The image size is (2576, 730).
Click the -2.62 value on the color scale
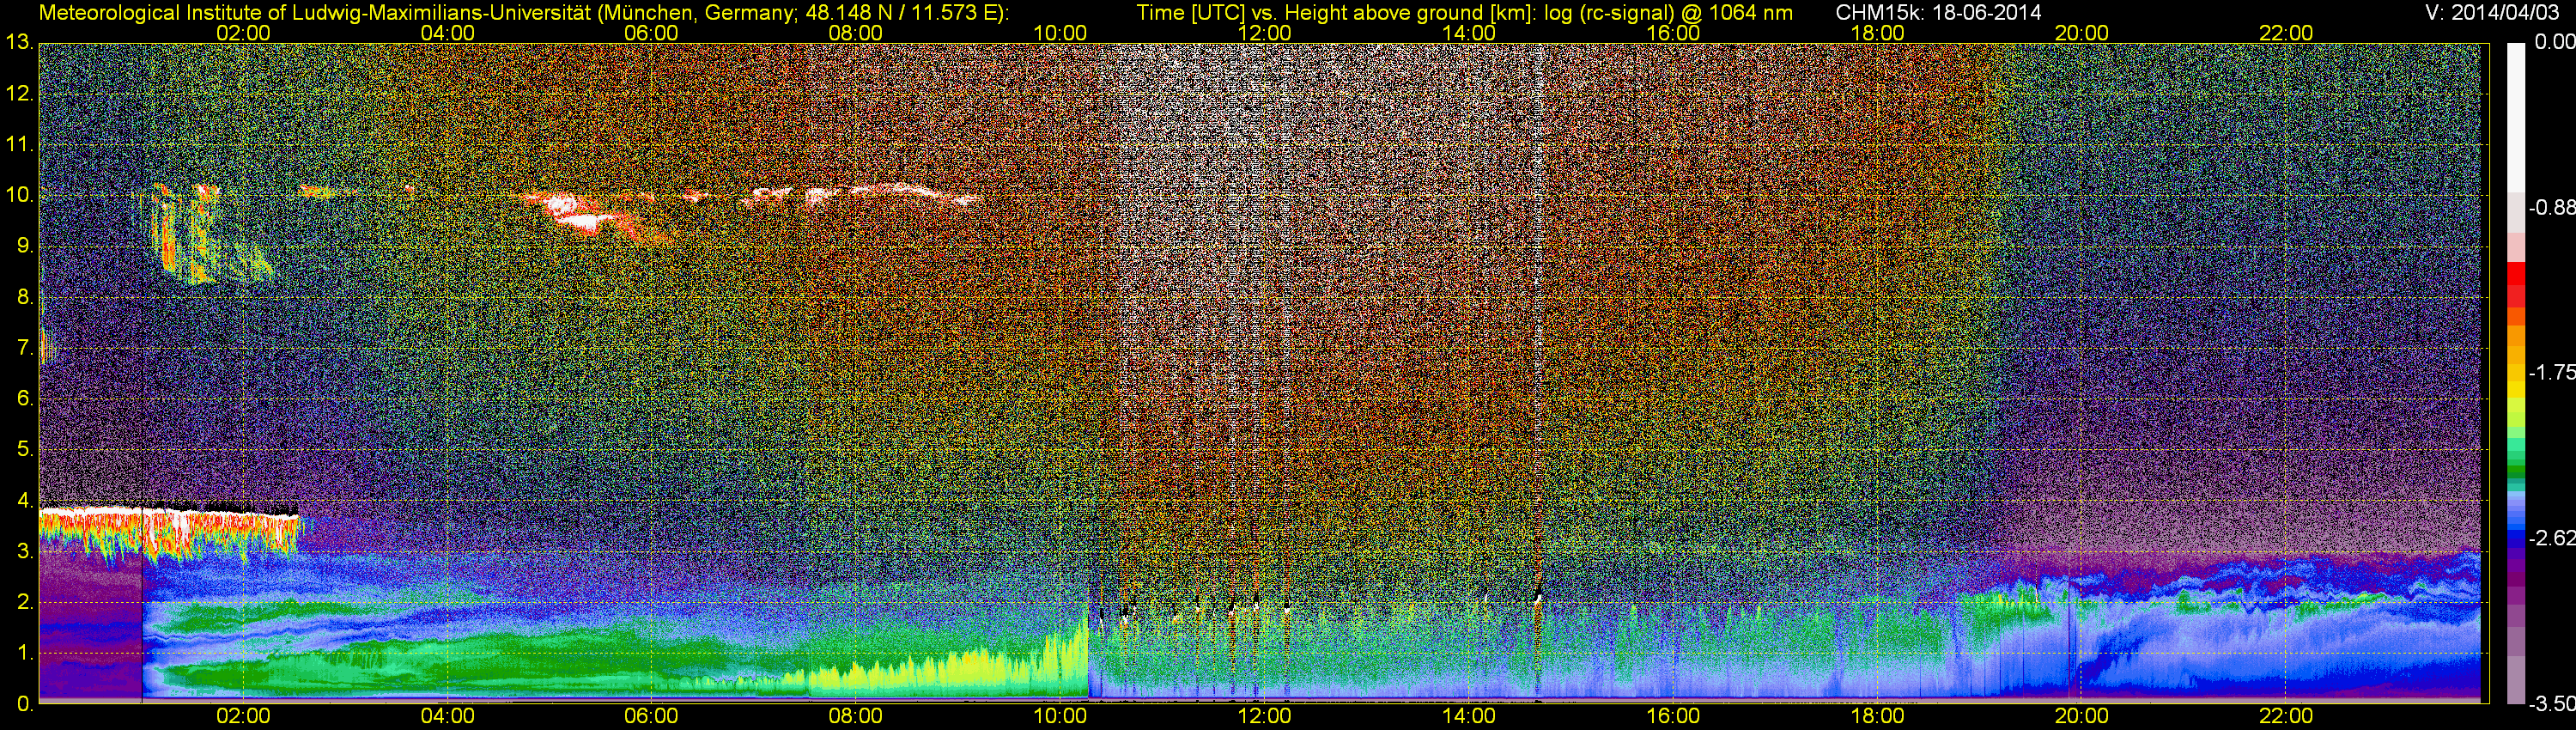(x=2551, y=538)
